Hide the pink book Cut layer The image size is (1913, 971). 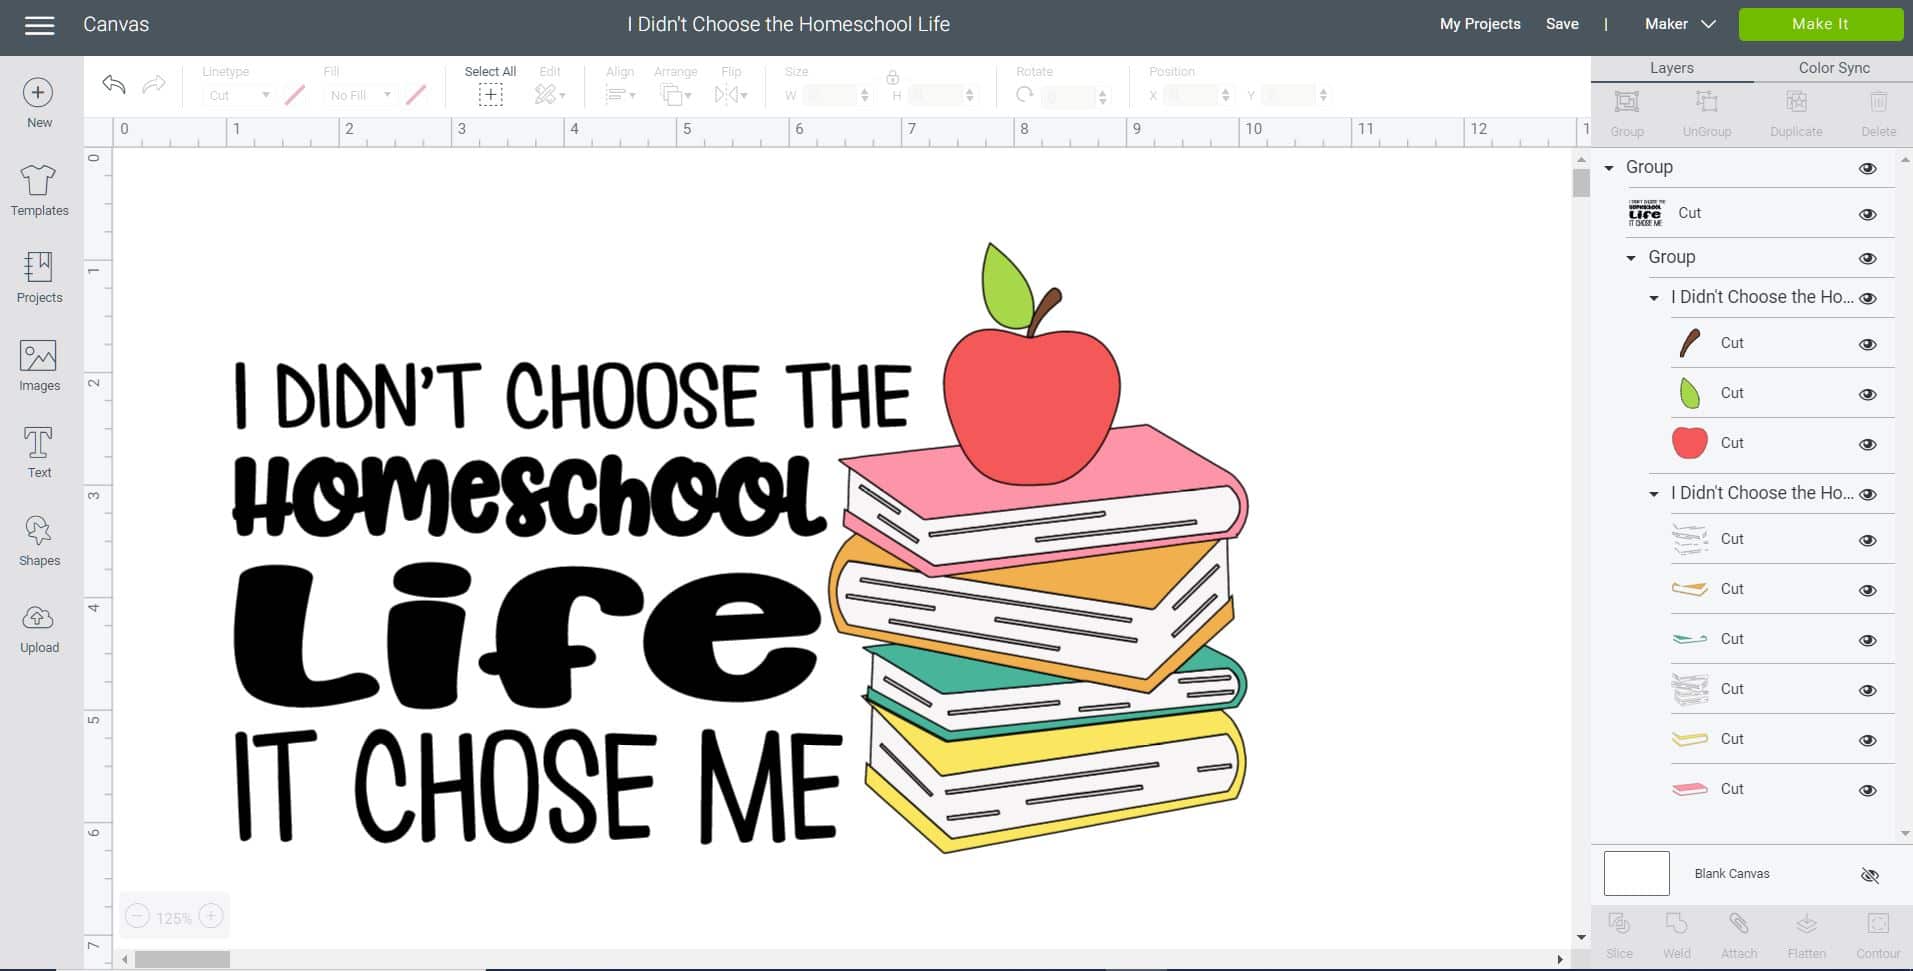coord(1867,790)
